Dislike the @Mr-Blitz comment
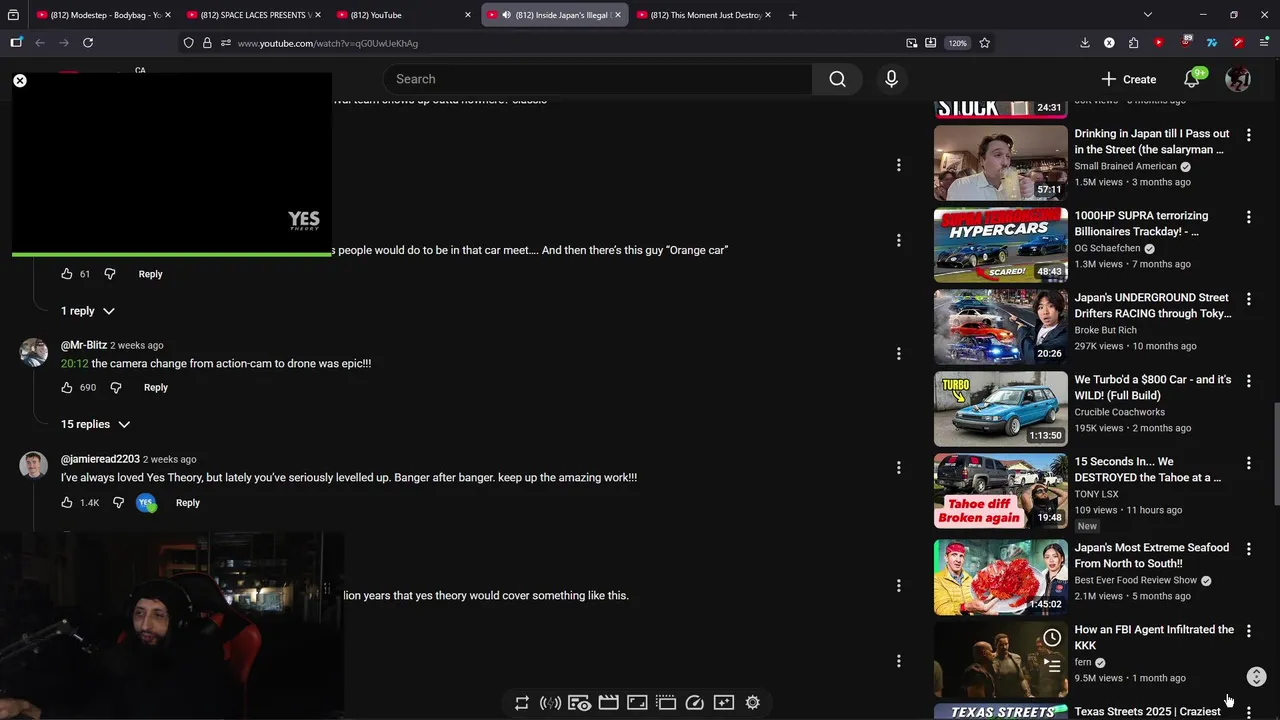This screenshot has width=1280, height=720. (115, 387)
